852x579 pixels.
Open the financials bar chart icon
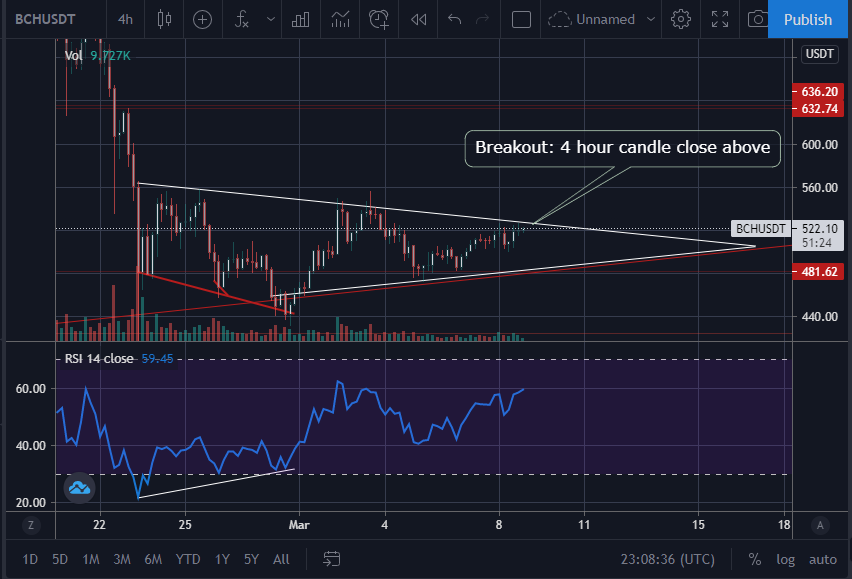300,20
